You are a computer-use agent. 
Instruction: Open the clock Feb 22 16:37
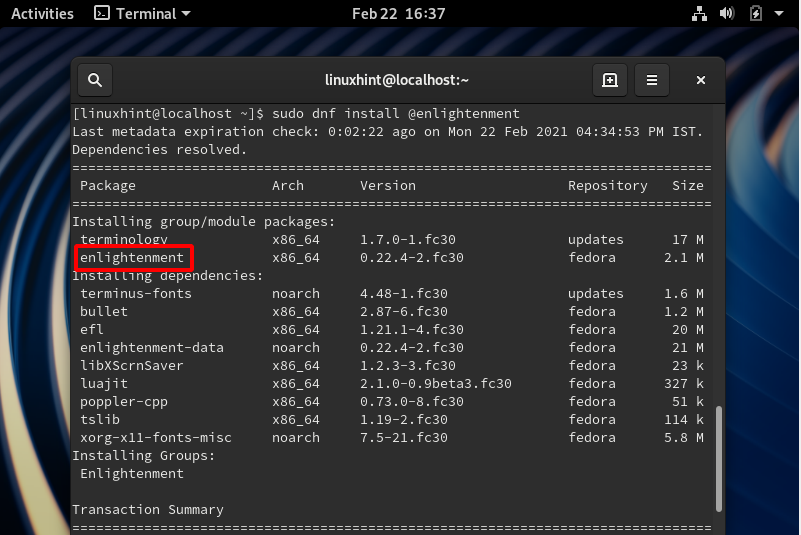click(398, 13)
